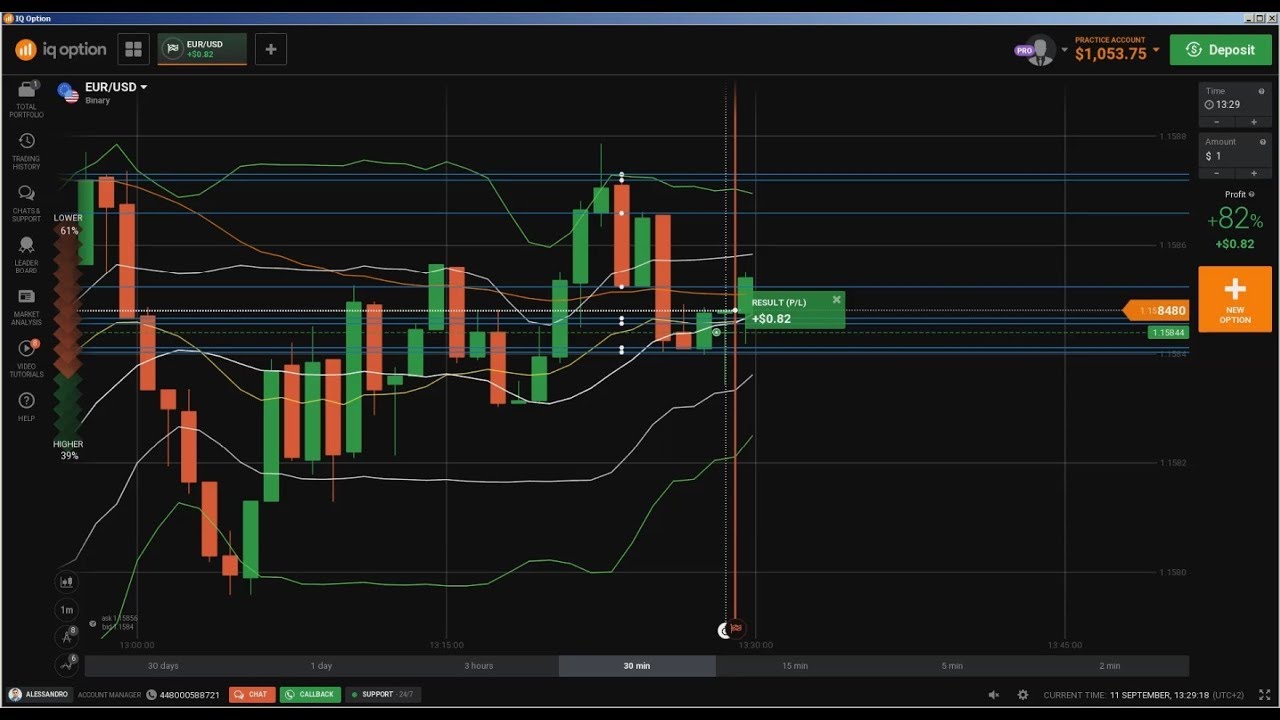The width and height of the screenshot is (1280, 720).
Task: Select the 5 min time range
Action: (952, 666)
